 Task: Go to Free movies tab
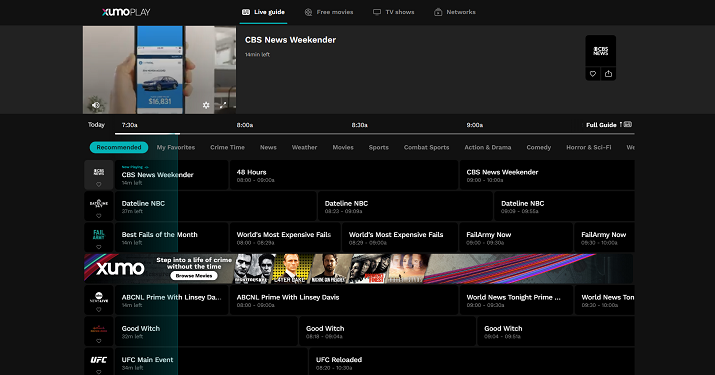(329, 12)
